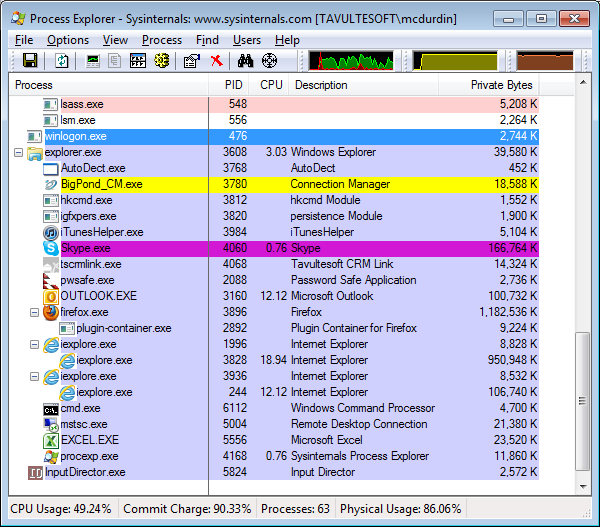The height and width of the screenshot is (527, 600).
Task: Collapse the iexplore.exe tree with PID 3936
Action: click(34, 377)
